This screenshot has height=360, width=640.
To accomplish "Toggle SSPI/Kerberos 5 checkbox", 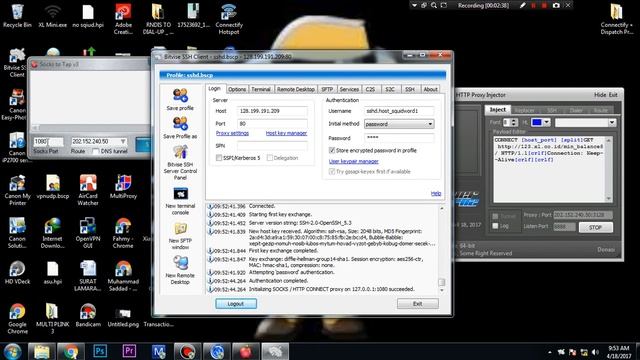I will click(x=219, y=158).
